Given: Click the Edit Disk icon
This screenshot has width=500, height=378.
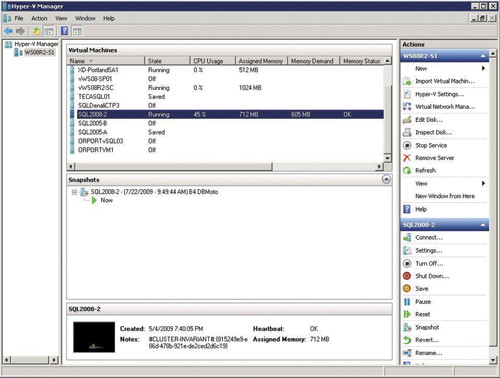Looking at the screenshot, I should tap(407, 120).
